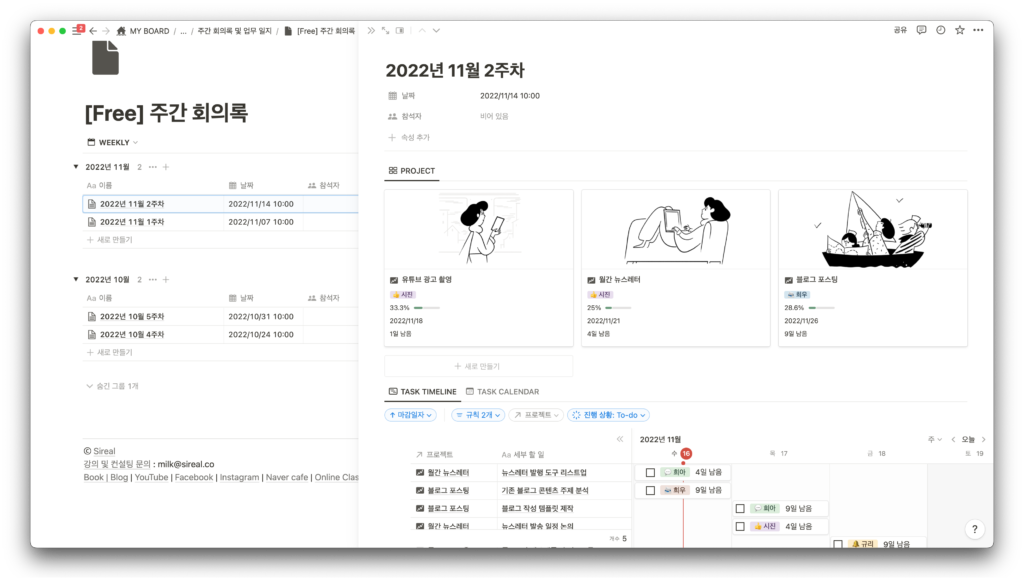The height and width of the screenshot is (588, 1024).
Task: Open the comments icon in top bar
Action: 921,30
